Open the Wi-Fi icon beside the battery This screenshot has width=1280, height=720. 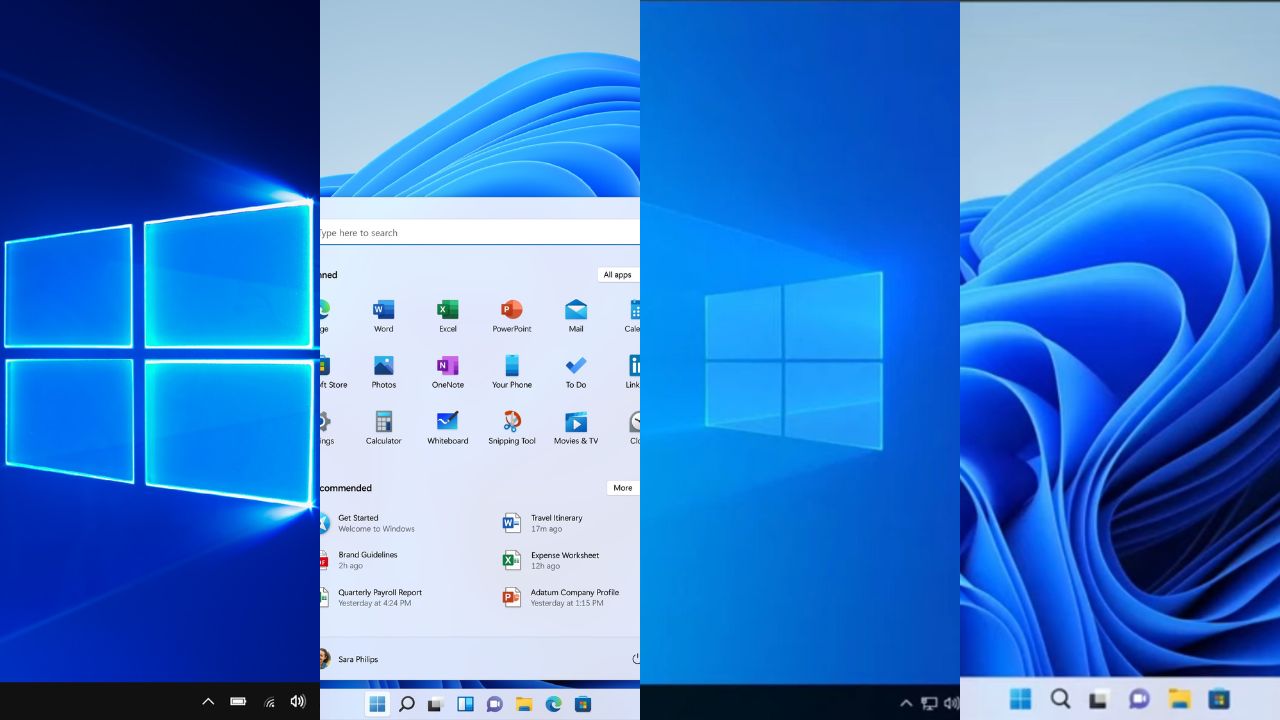point(269,702)
